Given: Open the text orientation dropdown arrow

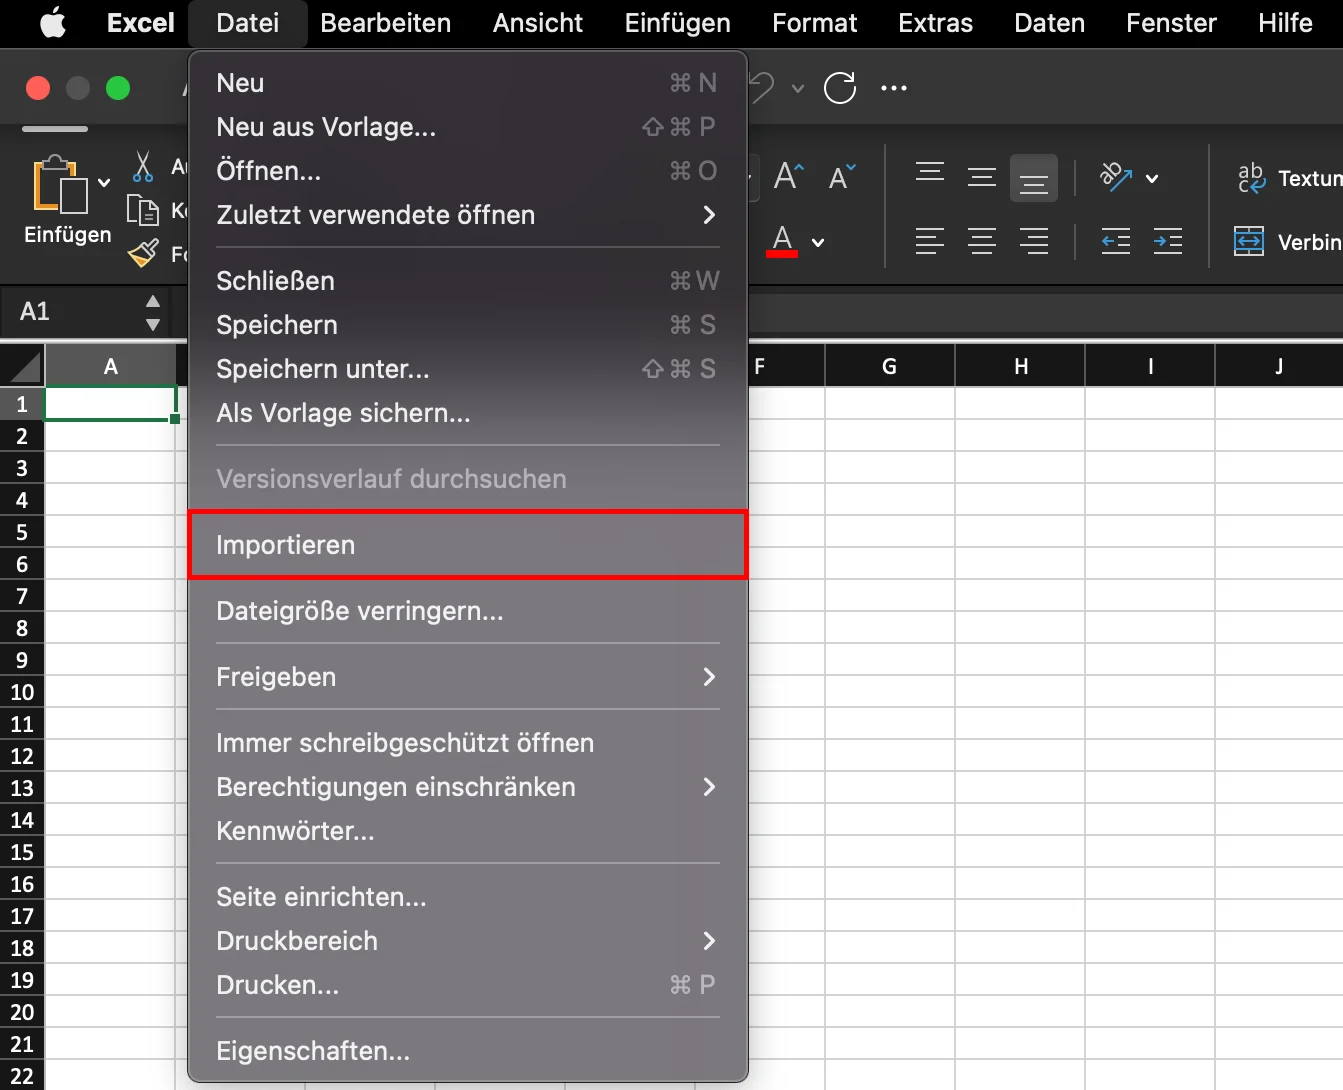Looking at the screenshot, I should coord(1152,178).
